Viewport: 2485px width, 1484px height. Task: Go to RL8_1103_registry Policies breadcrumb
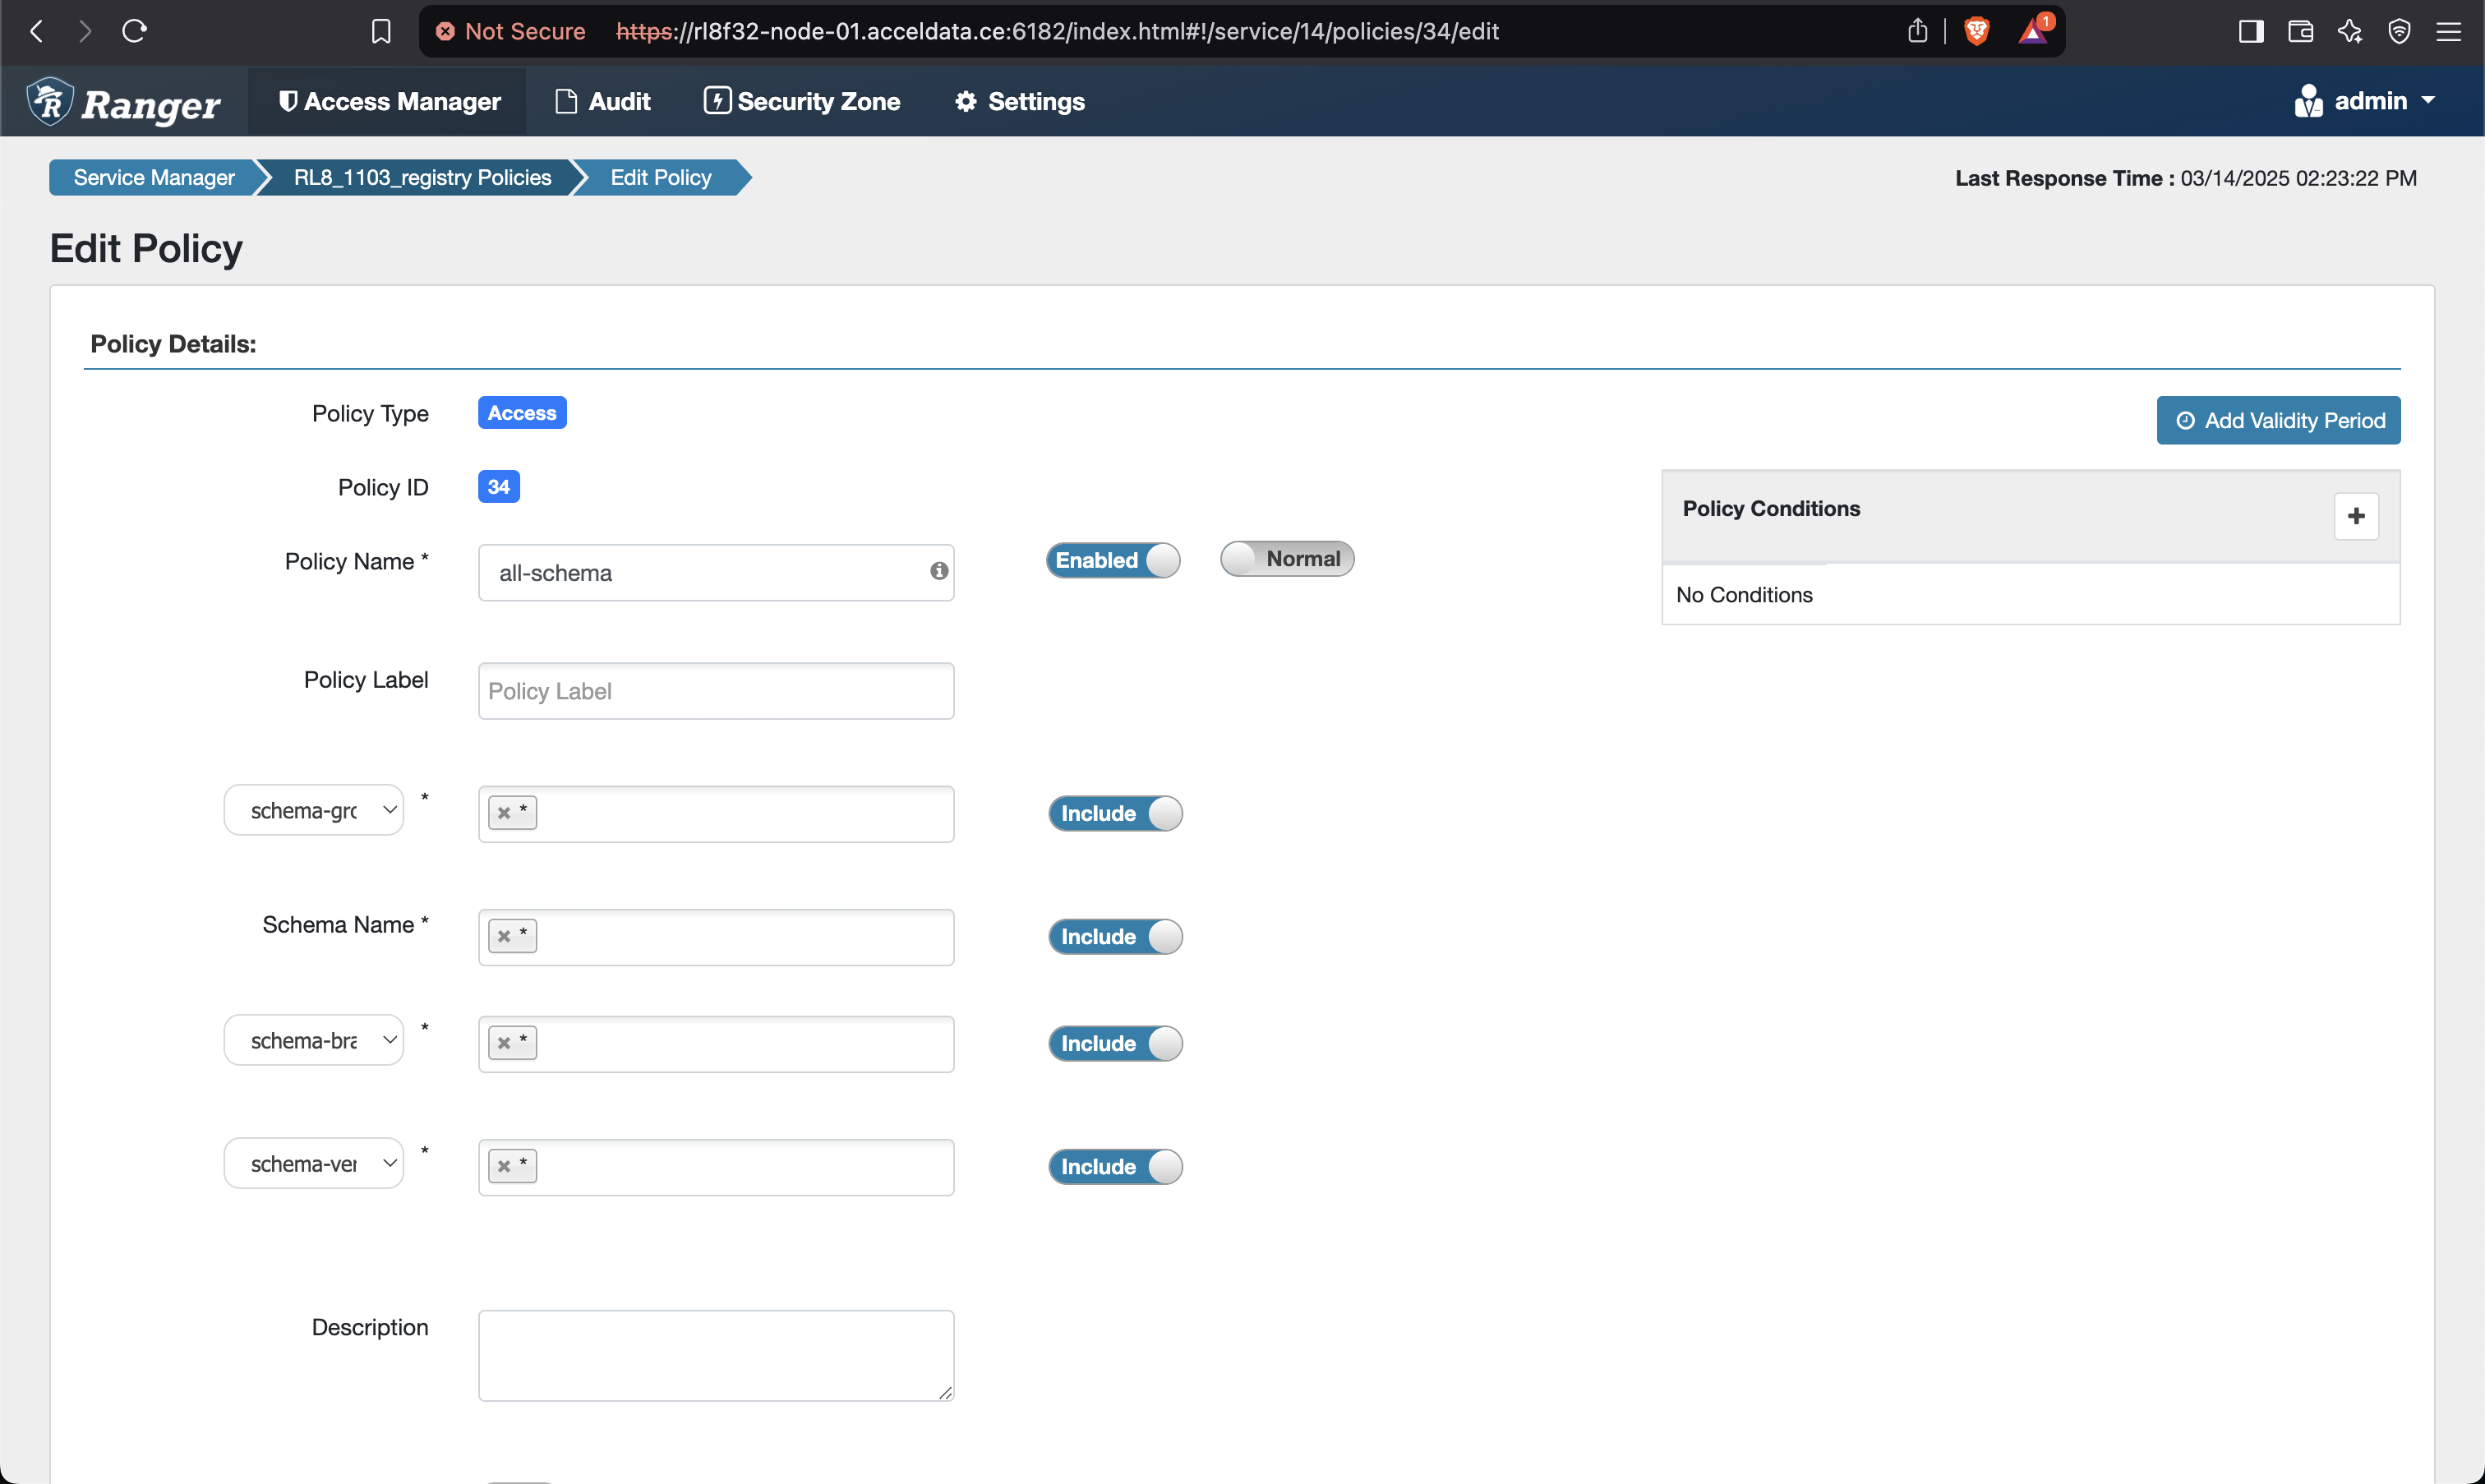click(422, 177)
